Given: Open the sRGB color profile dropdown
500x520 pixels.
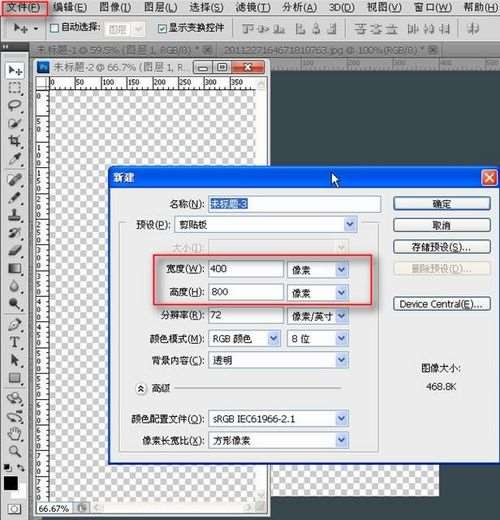Looking at the screenshot, I should [x=341, y=419].
